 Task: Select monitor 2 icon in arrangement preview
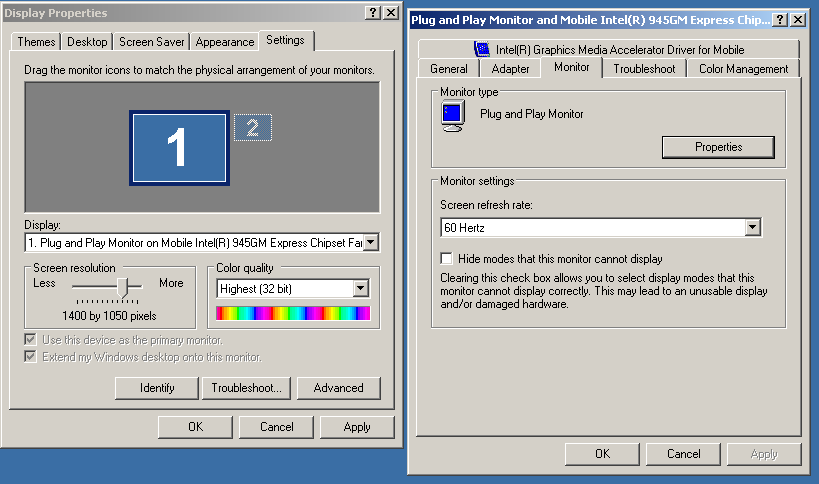coord(253,127)
